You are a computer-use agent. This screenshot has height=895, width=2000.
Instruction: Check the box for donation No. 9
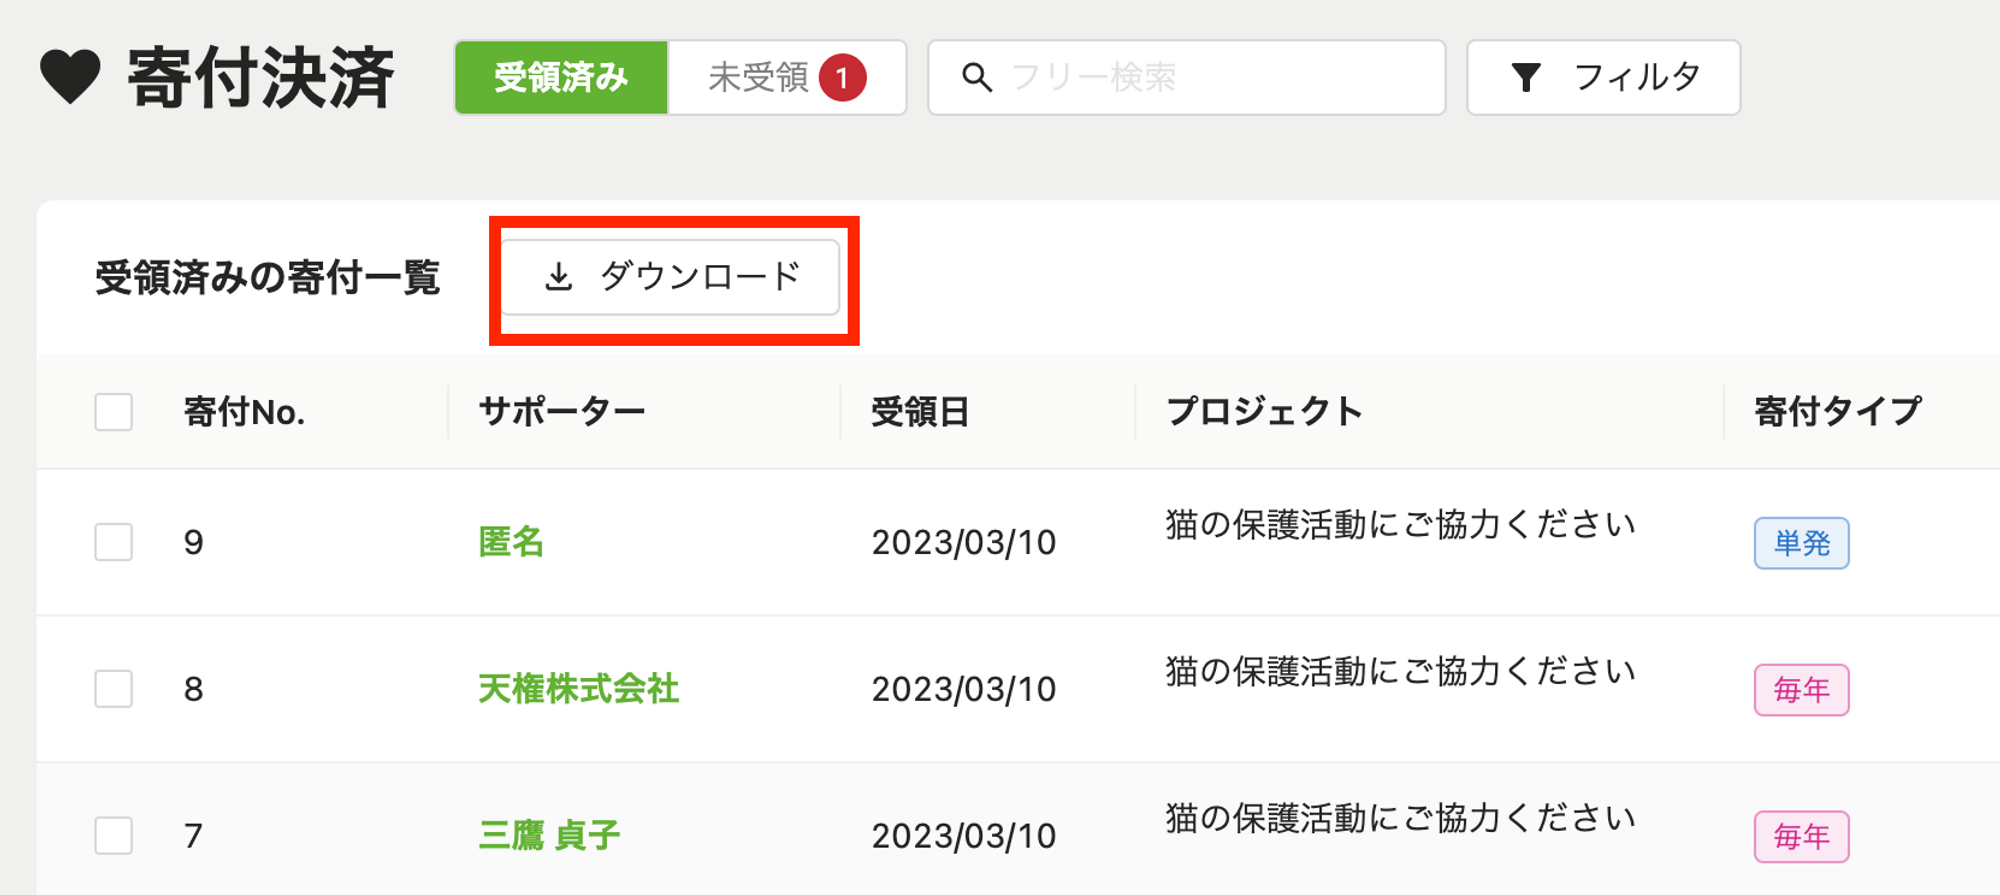coord(114,542)
